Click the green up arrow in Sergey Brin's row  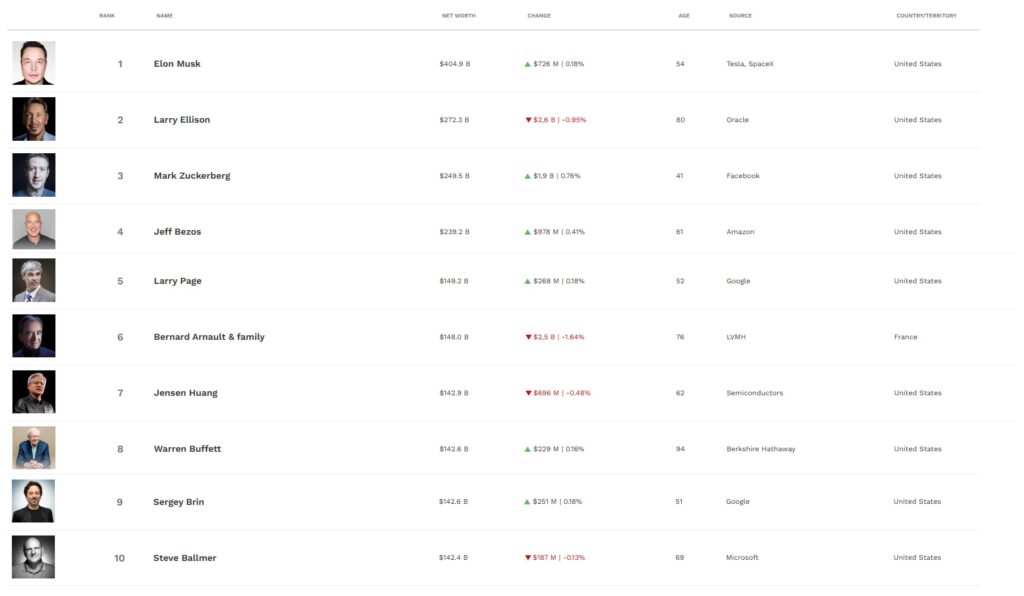point(527,502)
